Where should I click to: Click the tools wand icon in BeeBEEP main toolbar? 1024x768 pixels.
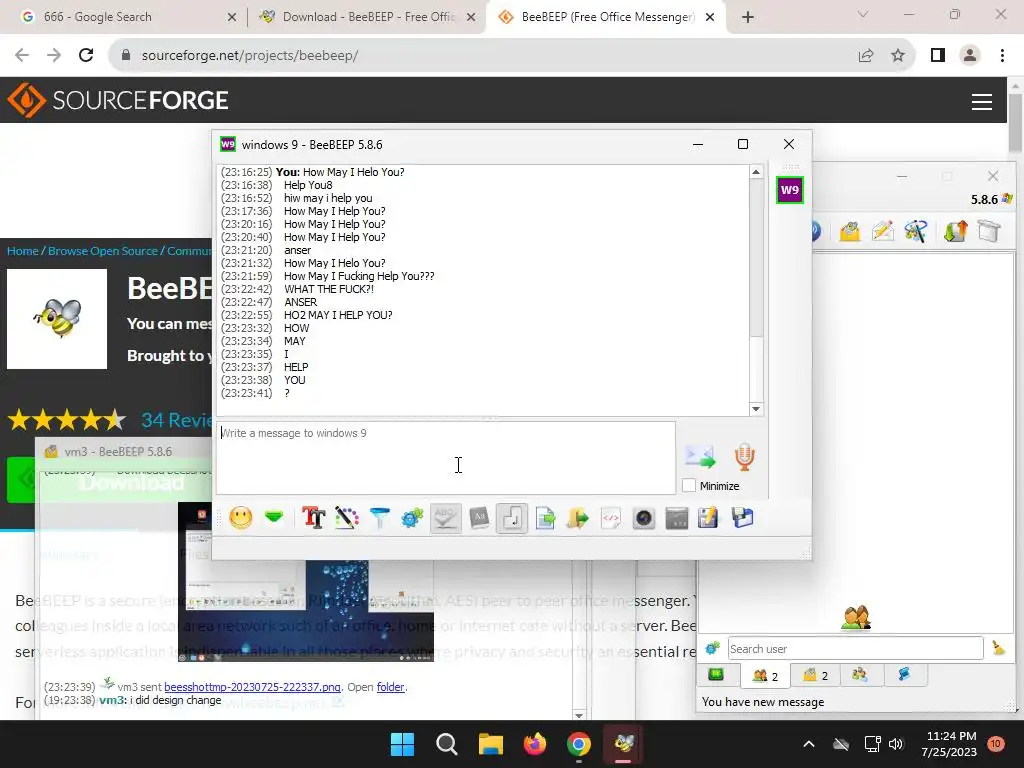[x=916, y=231]
